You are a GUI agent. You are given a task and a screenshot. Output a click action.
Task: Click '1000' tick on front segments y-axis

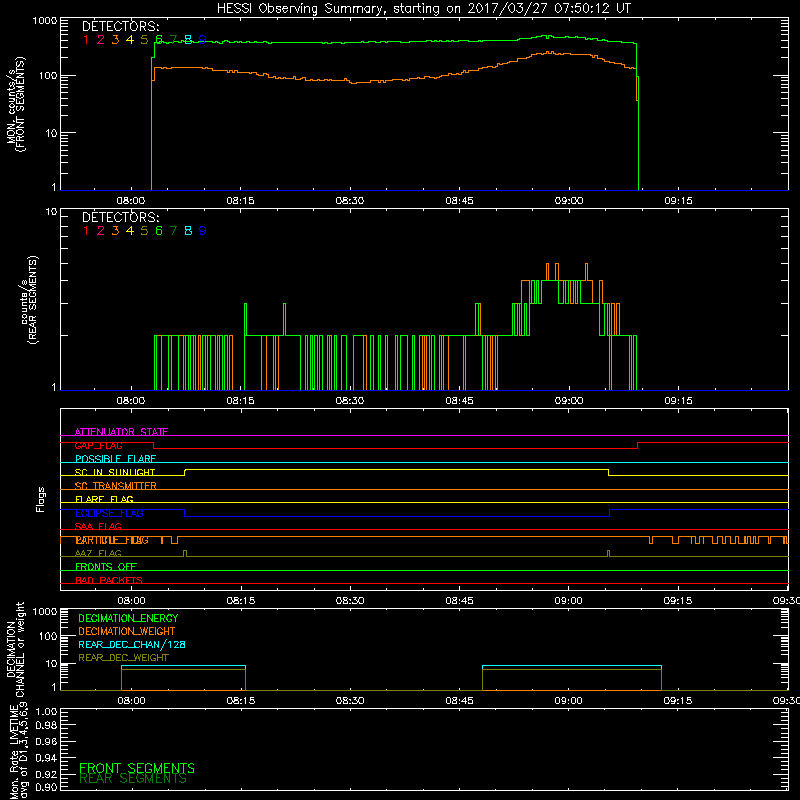[44, 21]
